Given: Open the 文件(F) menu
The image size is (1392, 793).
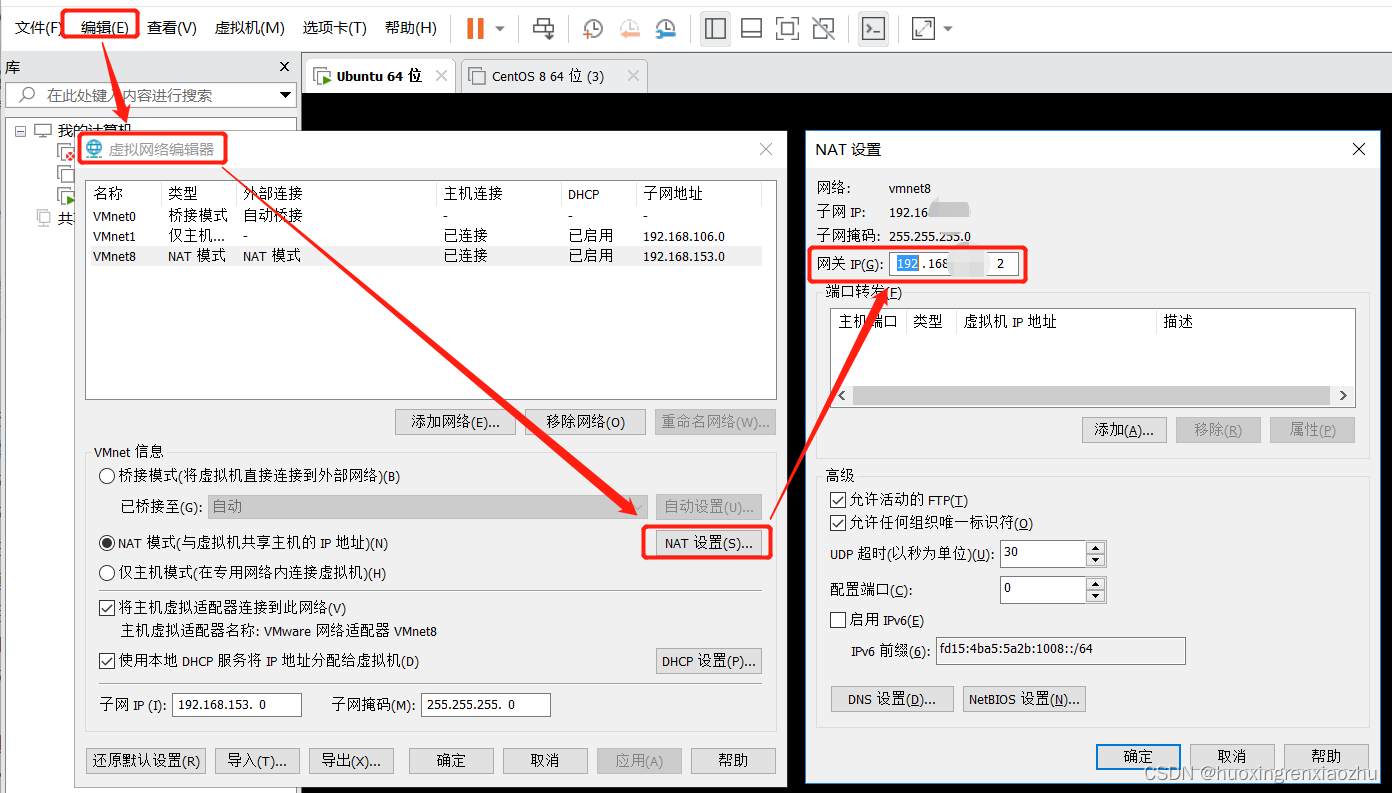Looking at the screenshot, I should (x=39, y=28).
